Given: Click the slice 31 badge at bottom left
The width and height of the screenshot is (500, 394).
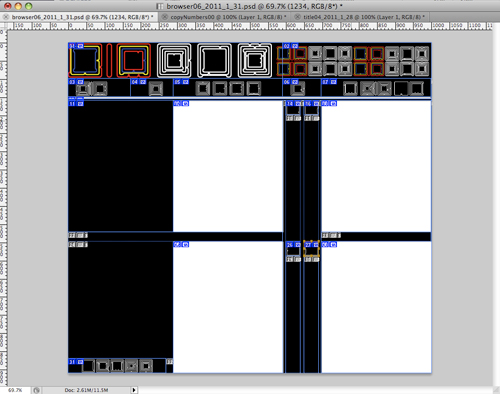Looking at the screenshot, I should click(x=72, y=362).
